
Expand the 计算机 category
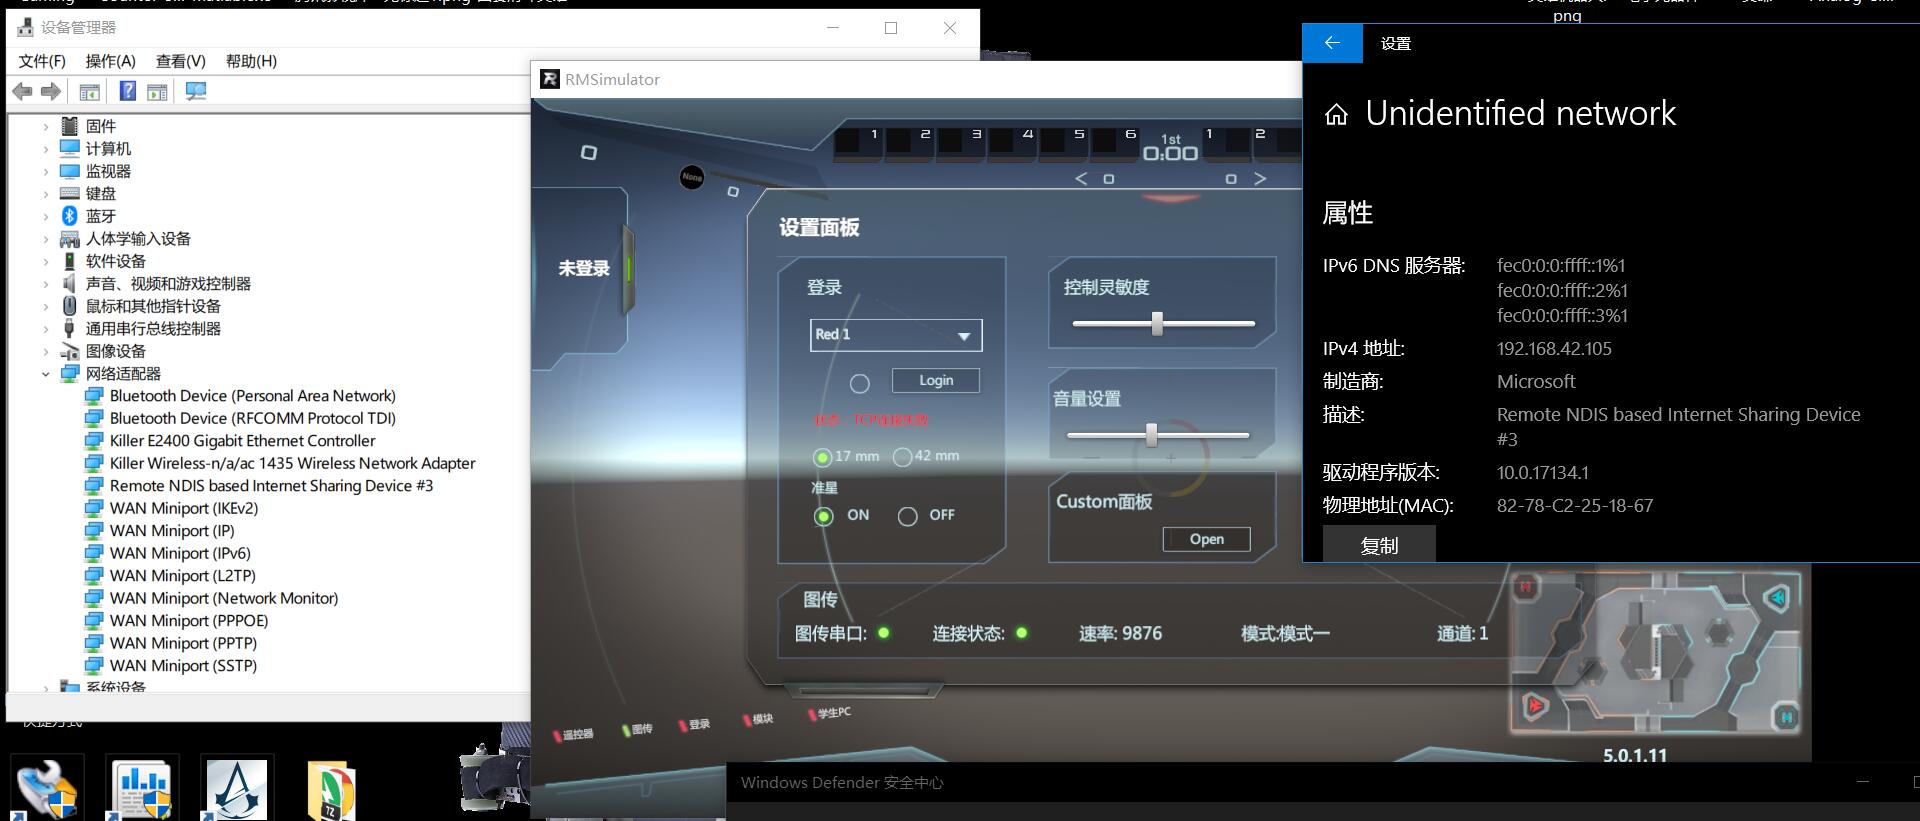[45, 149]
